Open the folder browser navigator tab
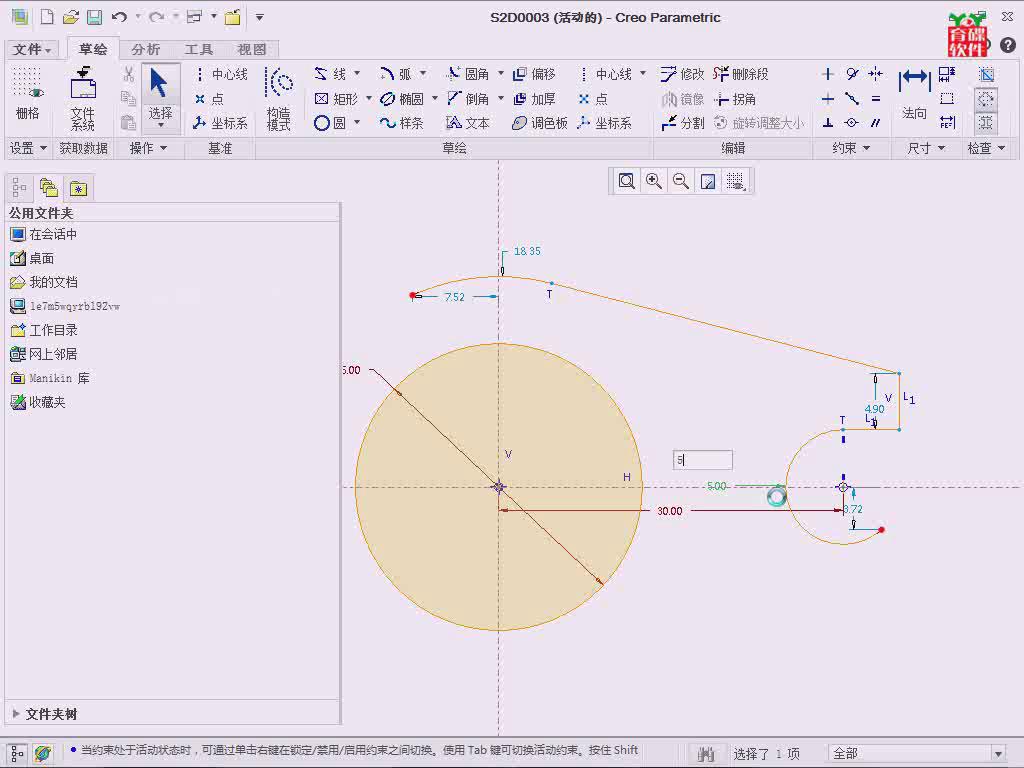Image resolution: width=1024 pixels, height=768 pixels. [49, 189]
